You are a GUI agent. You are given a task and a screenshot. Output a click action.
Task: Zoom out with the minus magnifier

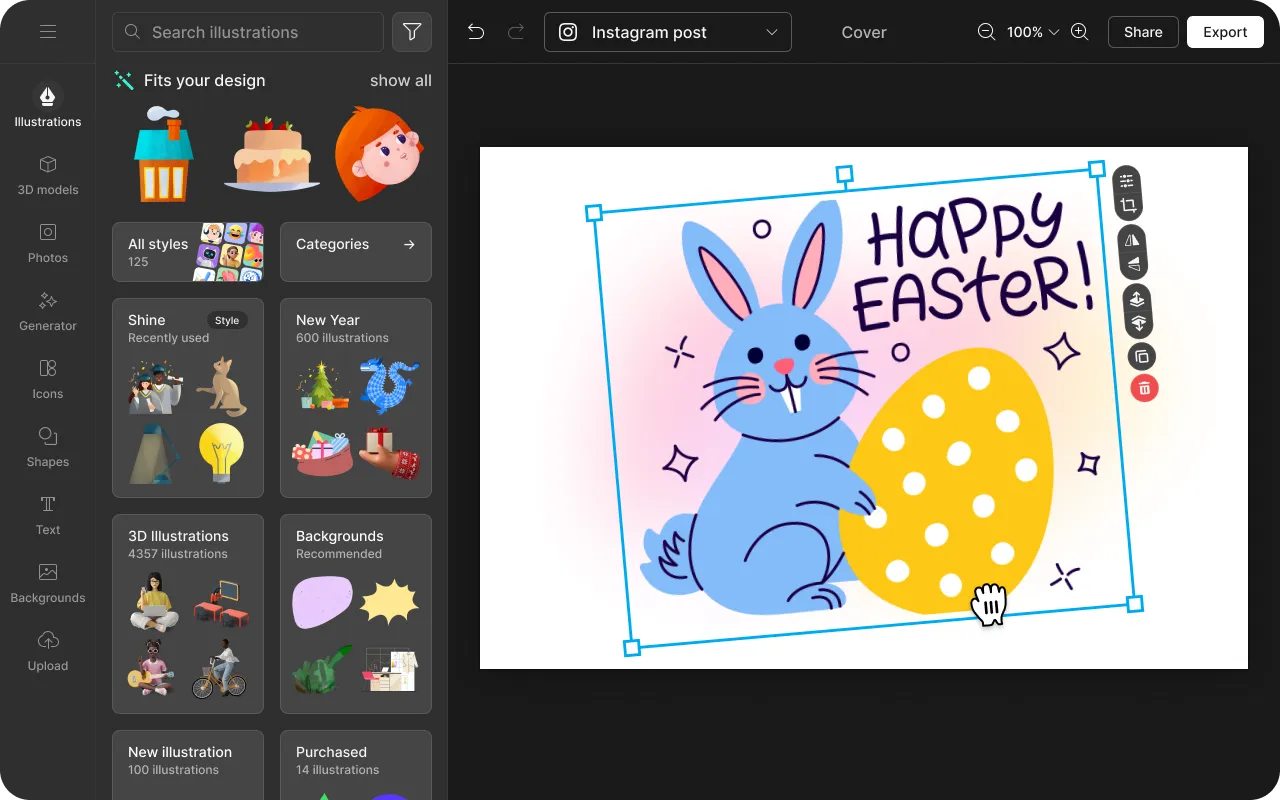[986, 32]
